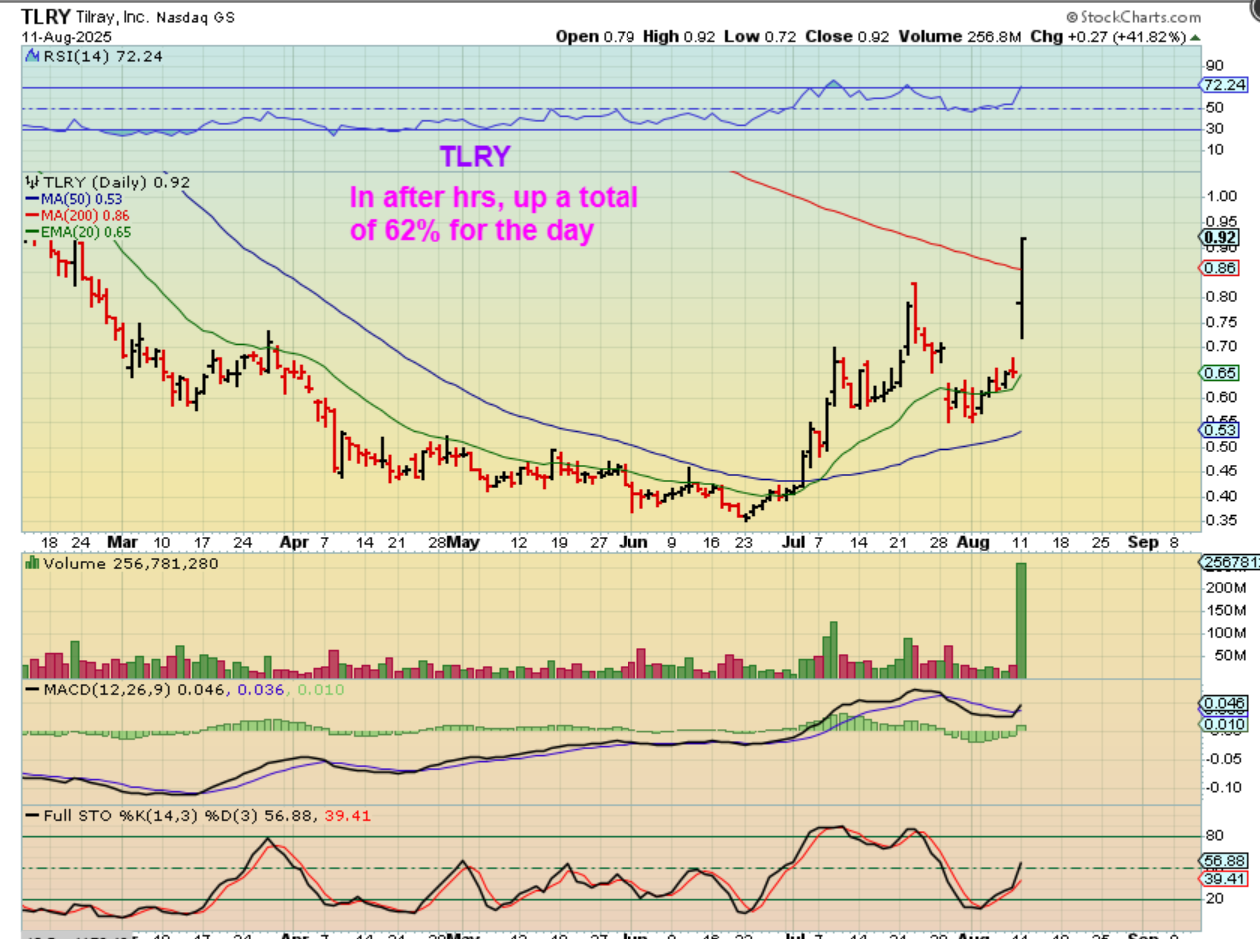
Task: Click the pink after hrs annotation text
Action: pos(493,213)
